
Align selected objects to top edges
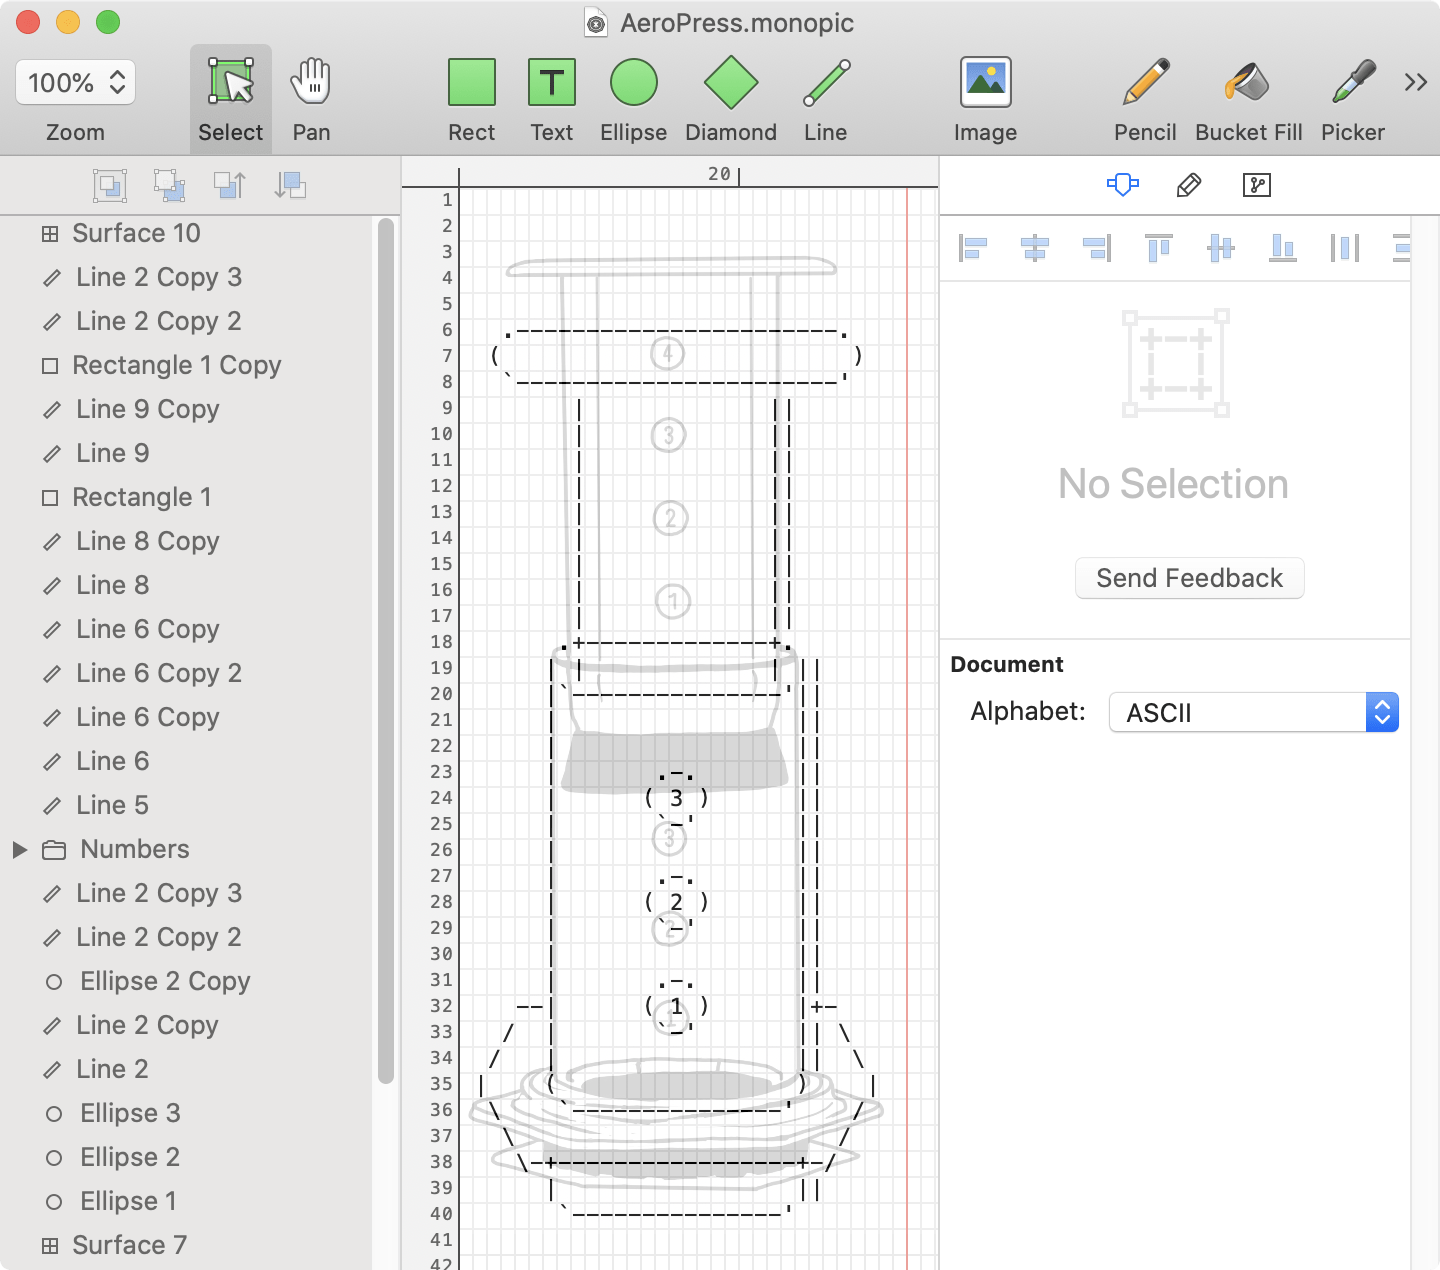pos(1159,247)
